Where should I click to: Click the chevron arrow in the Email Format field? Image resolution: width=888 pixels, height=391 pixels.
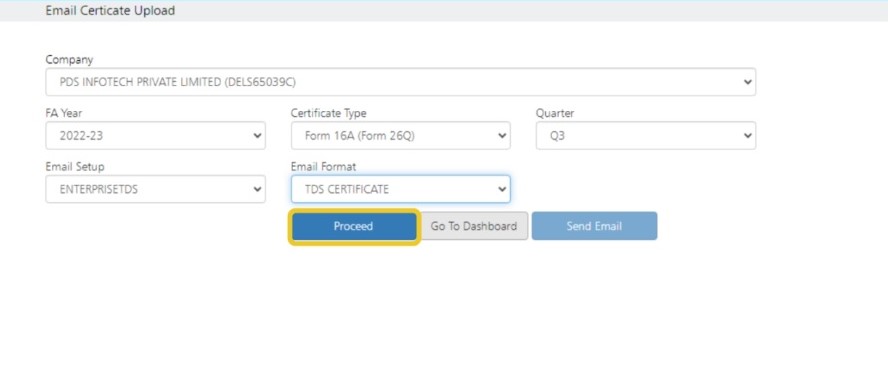pos(502,189)
